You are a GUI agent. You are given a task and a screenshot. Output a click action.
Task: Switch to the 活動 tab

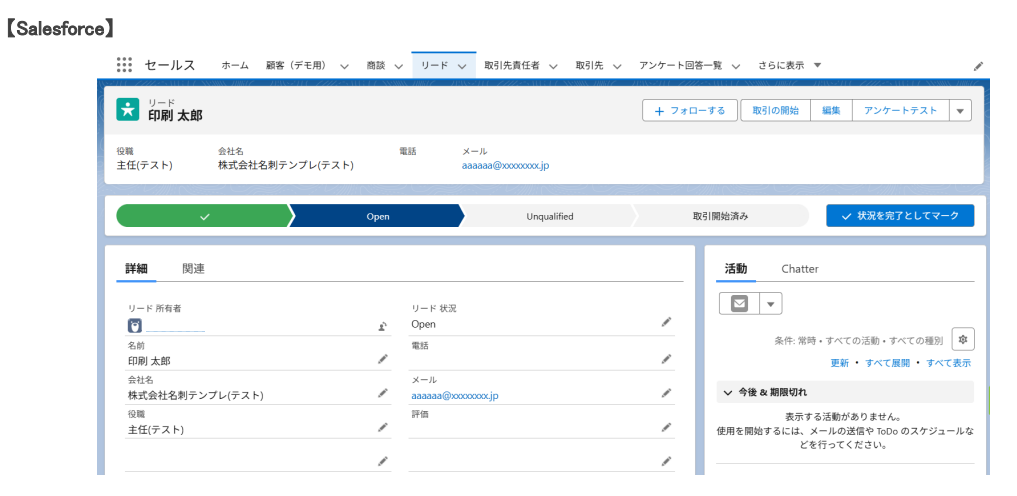pyautogui.click(x=736, y=268)
